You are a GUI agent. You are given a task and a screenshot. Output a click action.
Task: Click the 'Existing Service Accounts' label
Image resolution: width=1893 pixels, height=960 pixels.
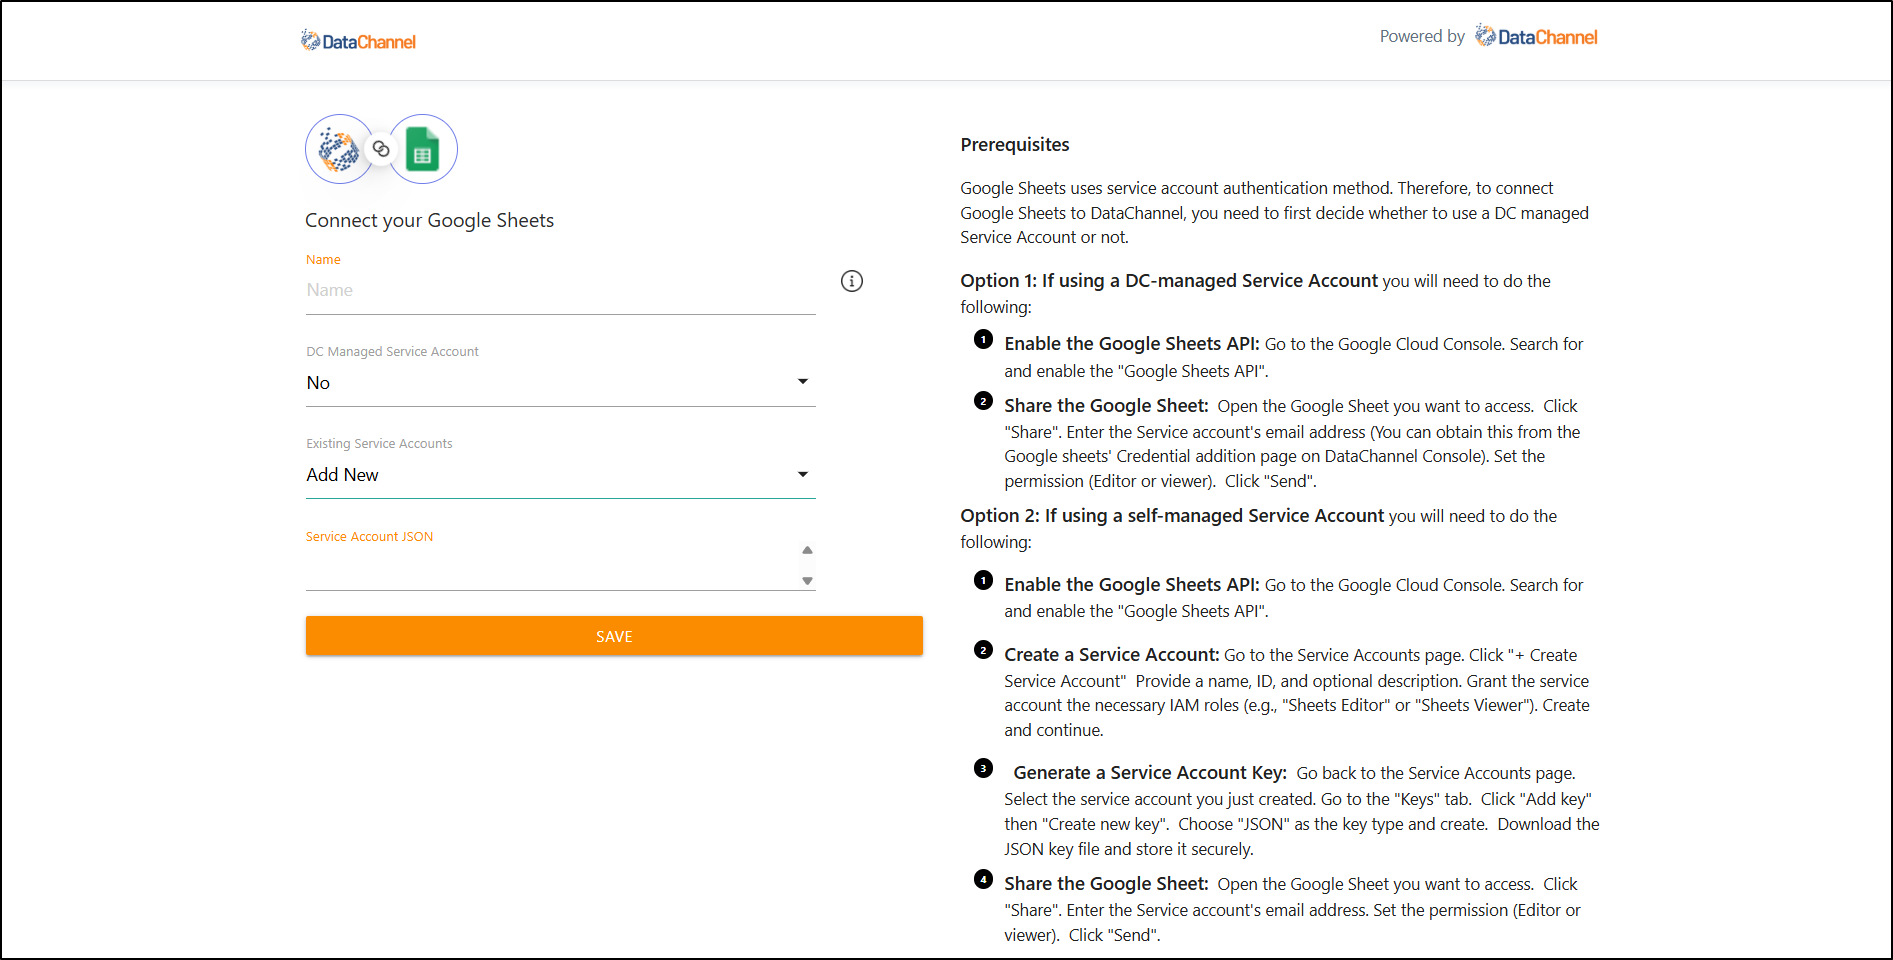tap(379, 444)
